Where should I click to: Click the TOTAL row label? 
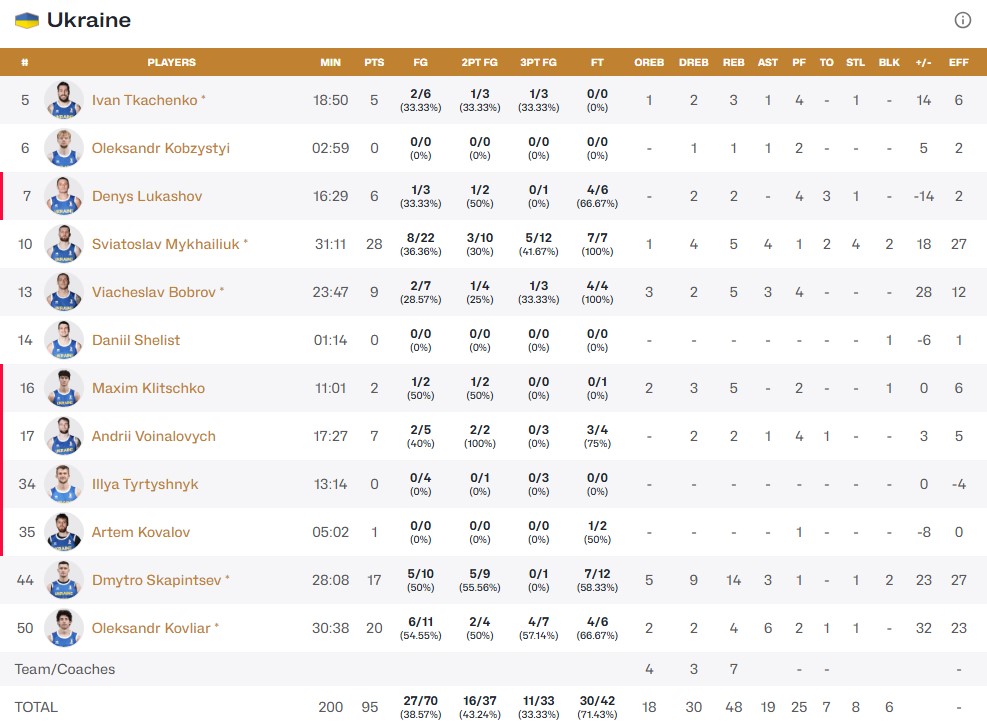(36, 707)
